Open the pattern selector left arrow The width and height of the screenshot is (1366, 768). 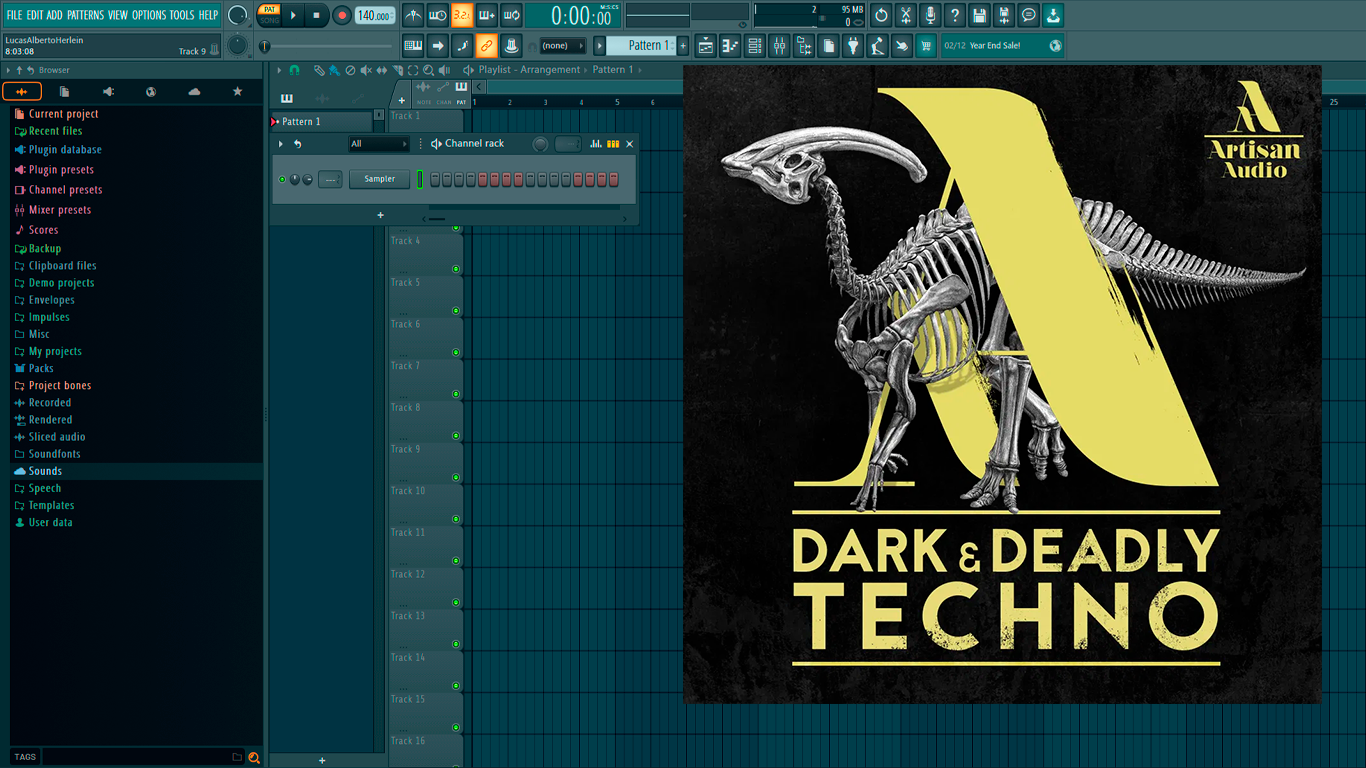600,46
